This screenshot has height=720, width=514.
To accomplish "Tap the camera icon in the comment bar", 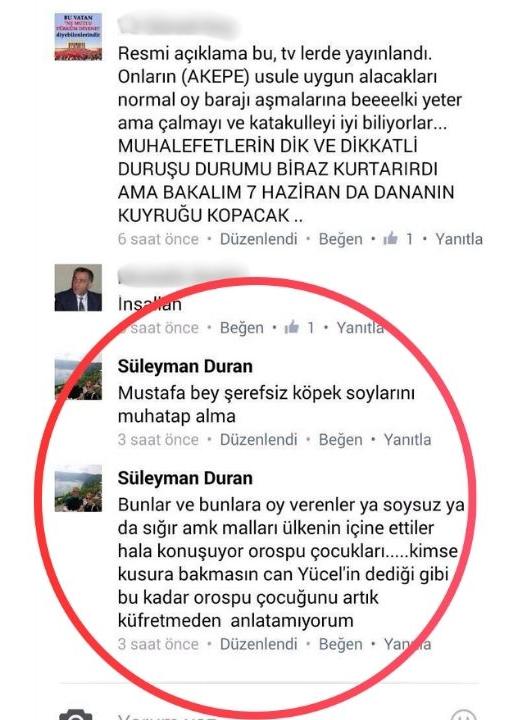I will tap(76, 714).
